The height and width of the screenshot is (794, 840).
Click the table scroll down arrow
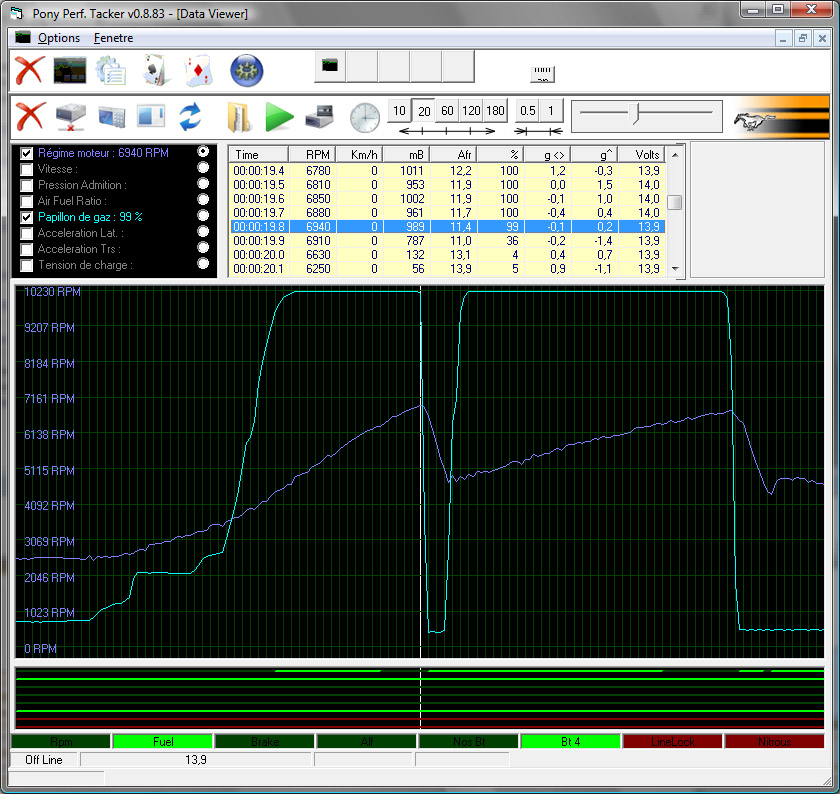pos(675,269)
